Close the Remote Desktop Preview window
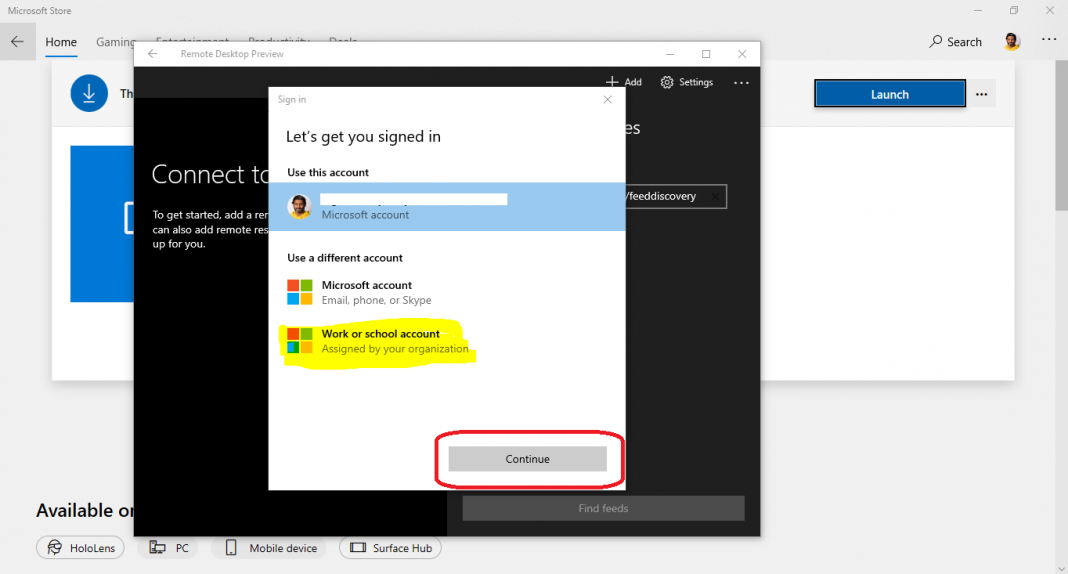 [x=742, y=54]
